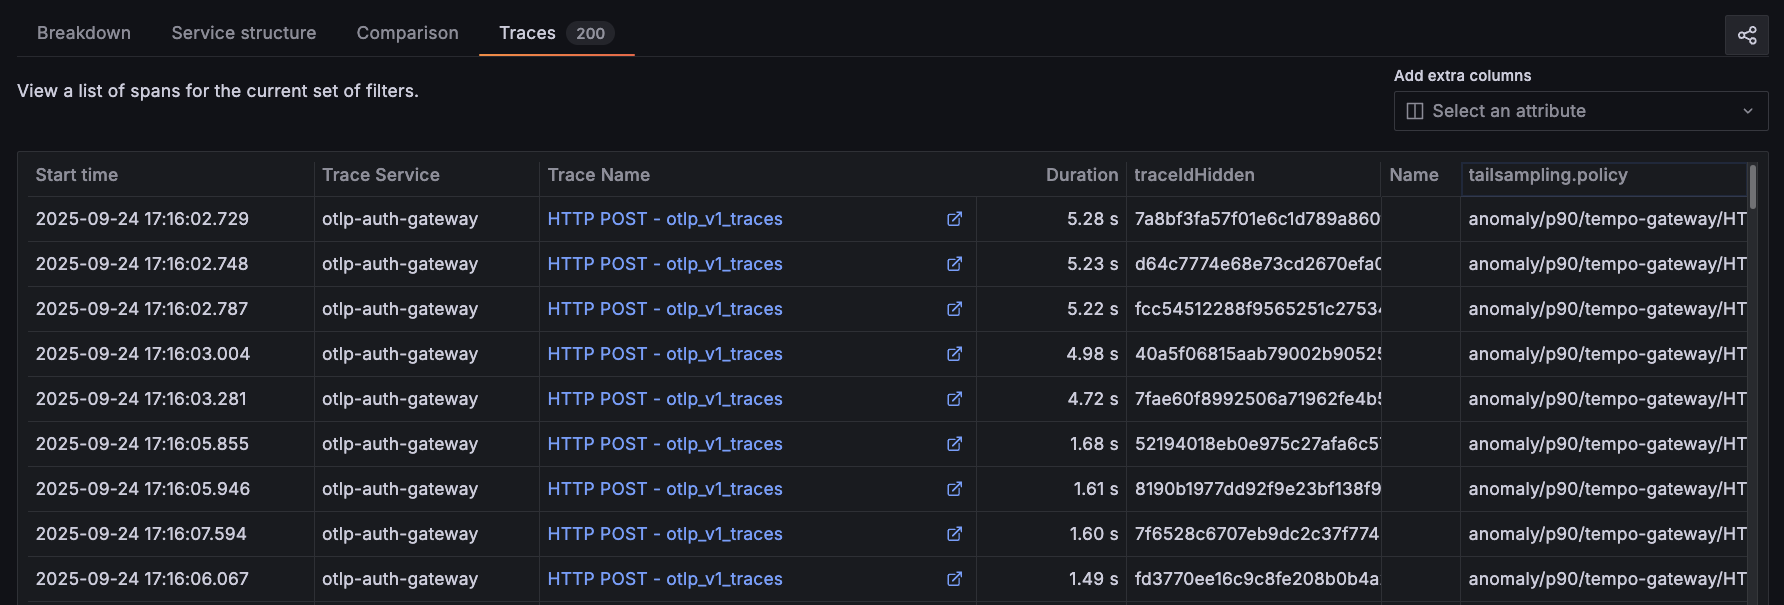Open the Select an attribute dropdown
The height and width of the screenshot is (605, 1784).
[1580, 111]
